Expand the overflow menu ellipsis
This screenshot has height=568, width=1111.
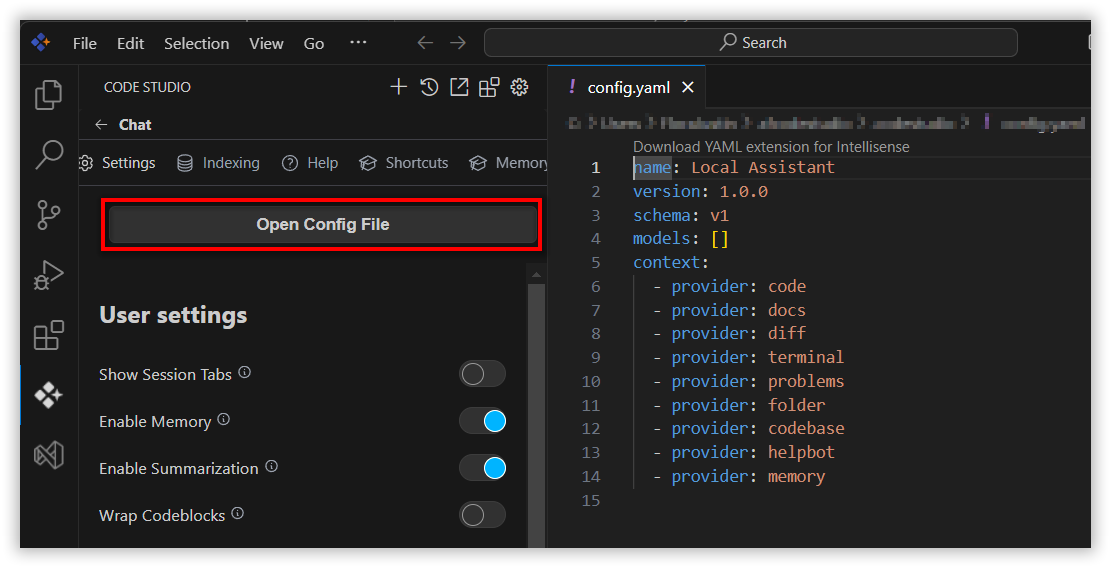click(358, 42)
